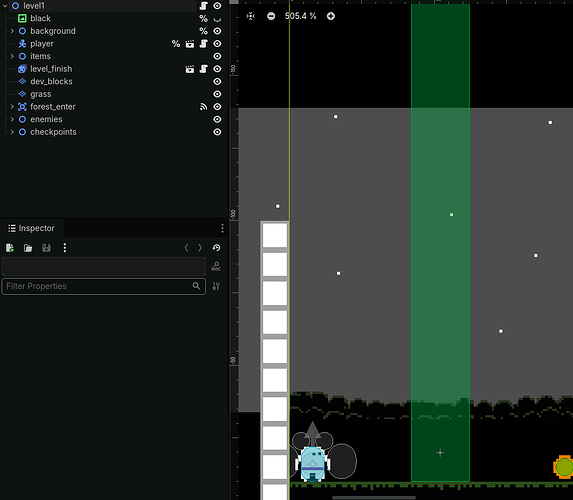Select the player node
This screenshot has height=500, width=573.
(x=42, y=44)
